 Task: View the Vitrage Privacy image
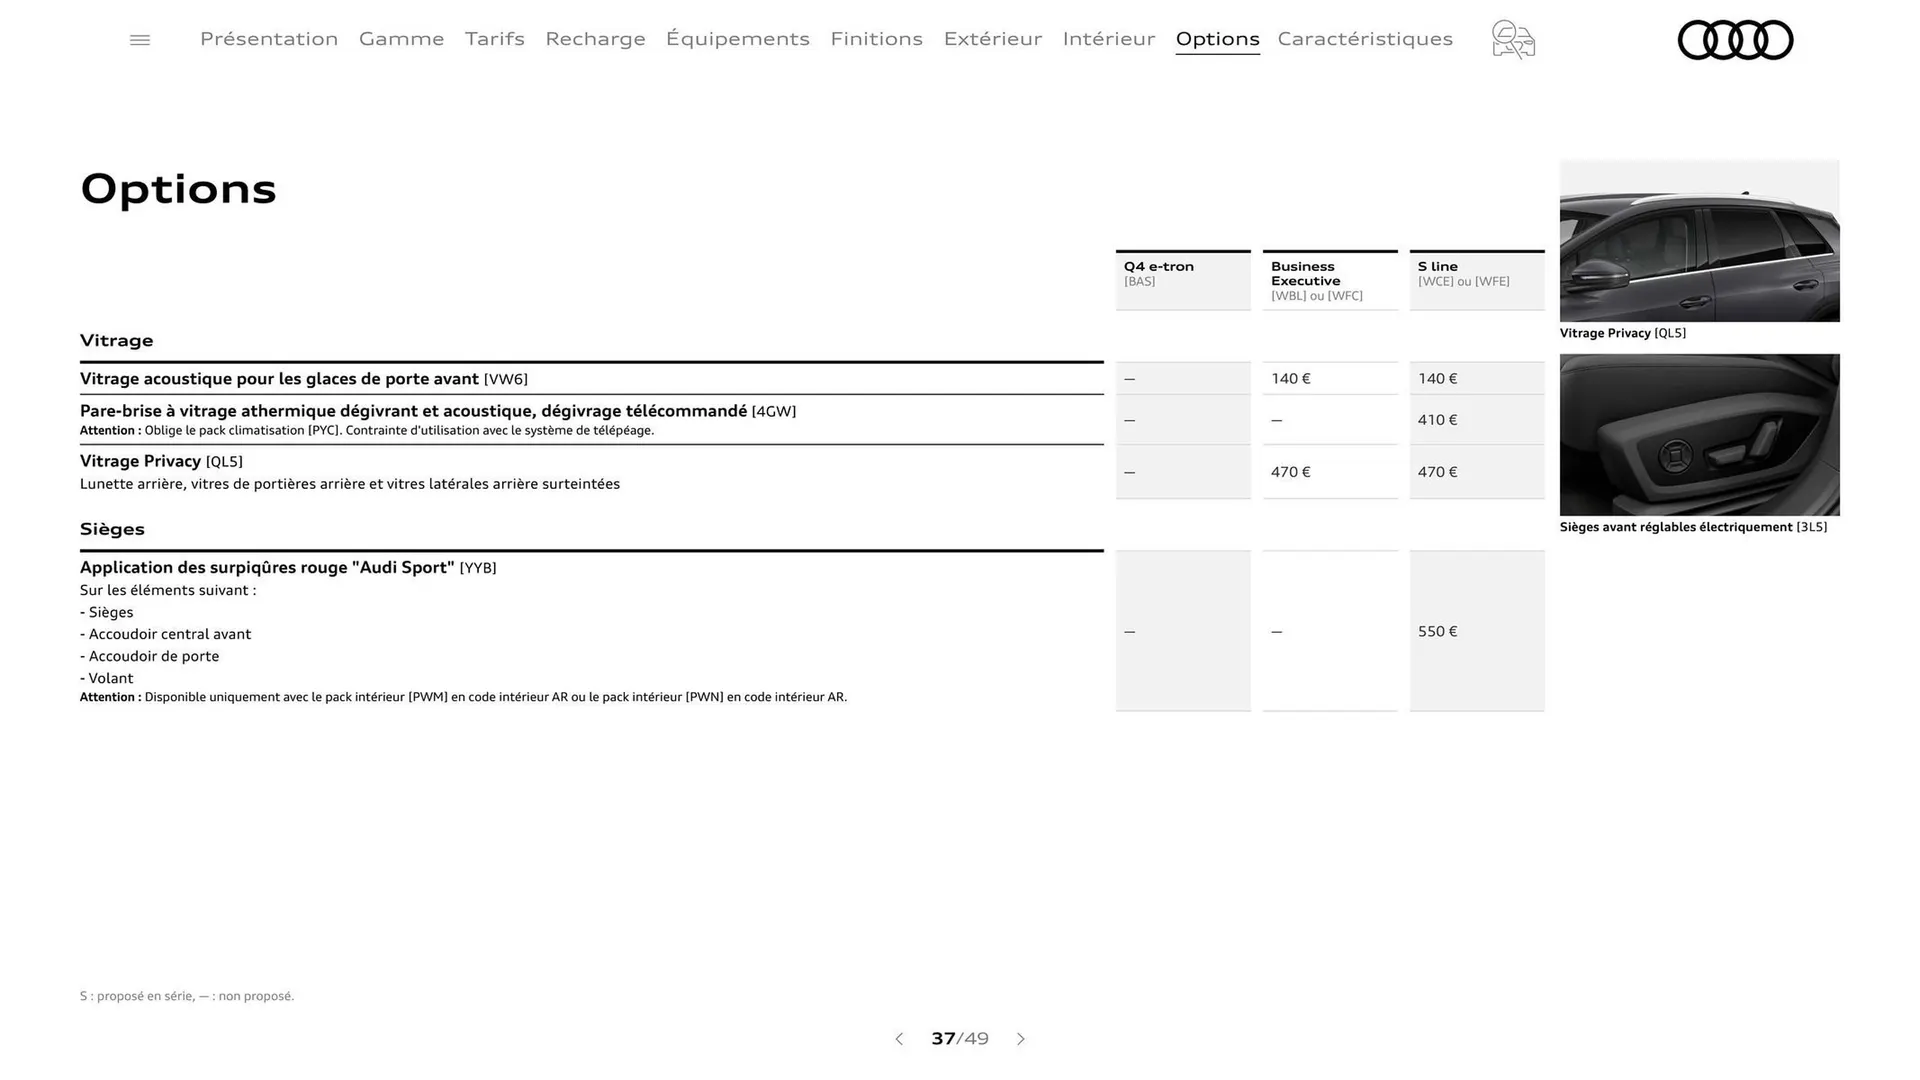[1698, 240]
